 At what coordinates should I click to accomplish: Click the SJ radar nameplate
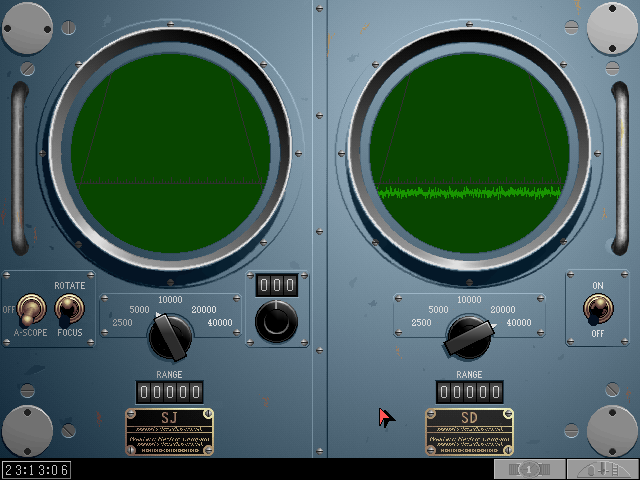point(169,432)
